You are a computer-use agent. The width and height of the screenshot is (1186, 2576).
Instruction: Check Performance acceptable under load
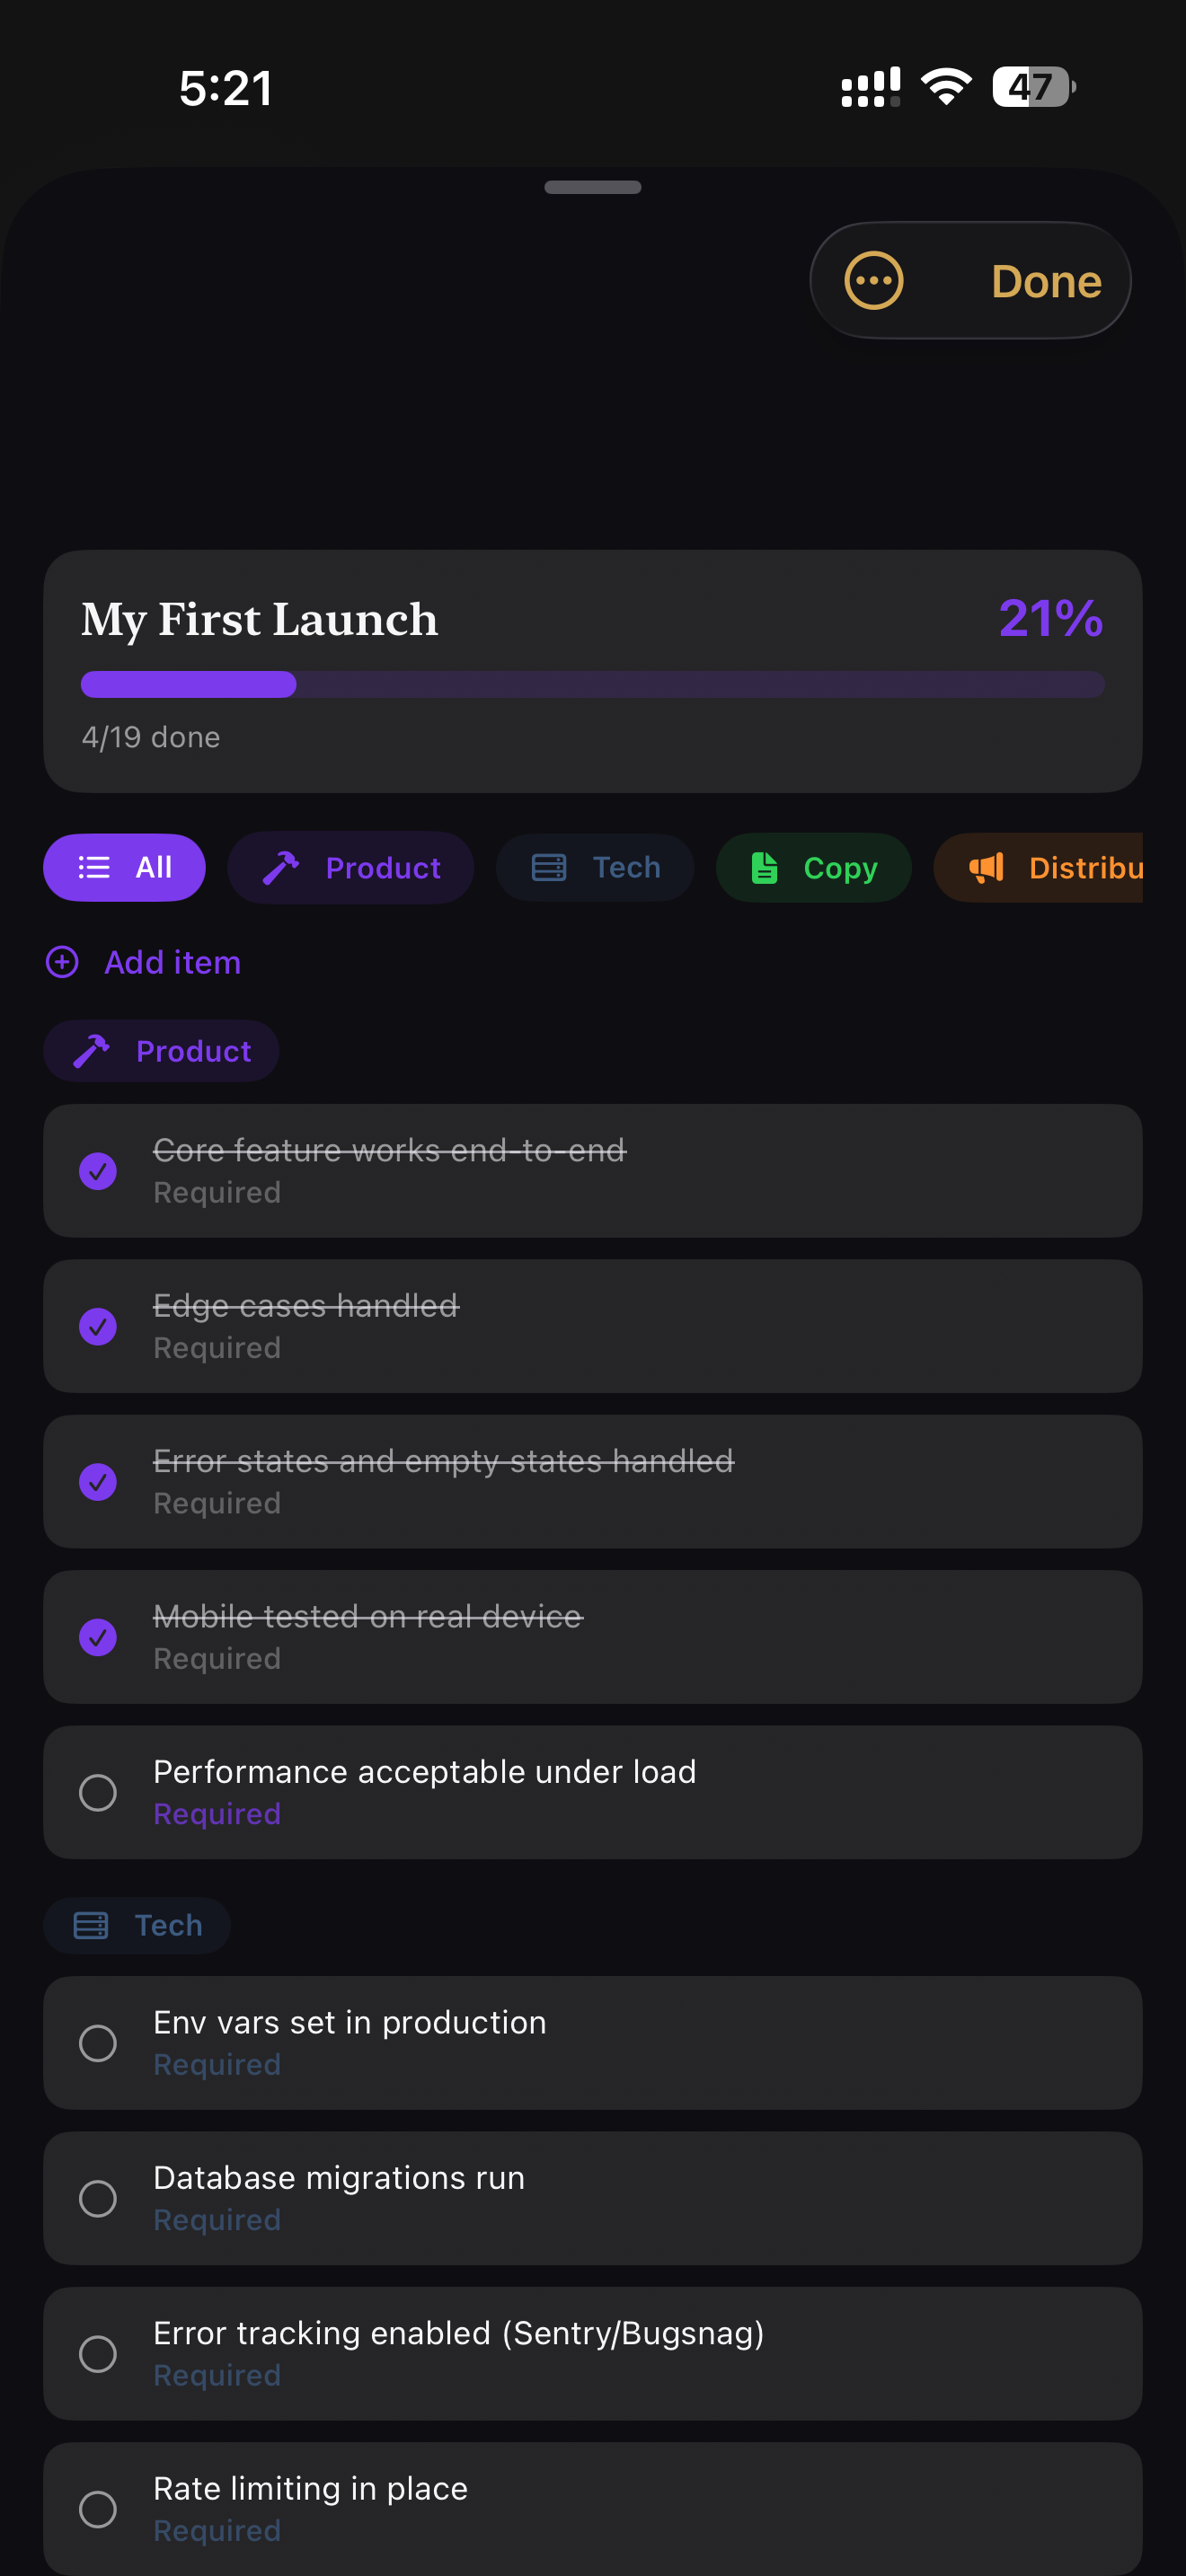point(98,1792)
